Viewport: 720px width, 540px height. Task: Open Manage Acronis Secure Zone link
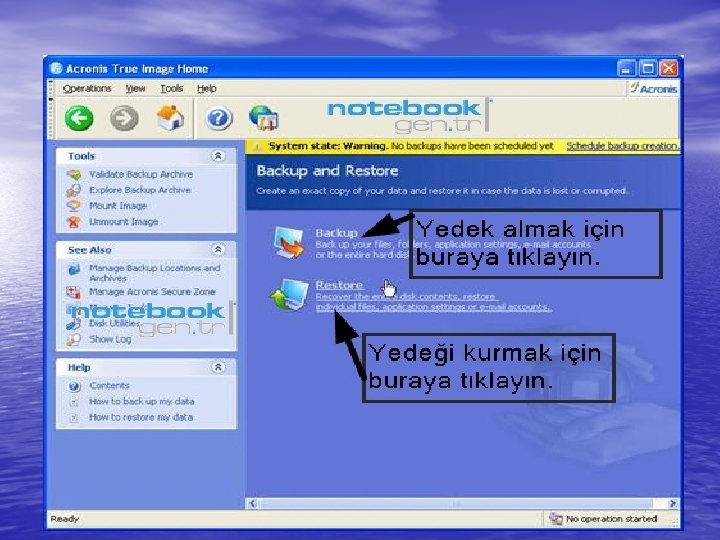click(x=152, y=292)
